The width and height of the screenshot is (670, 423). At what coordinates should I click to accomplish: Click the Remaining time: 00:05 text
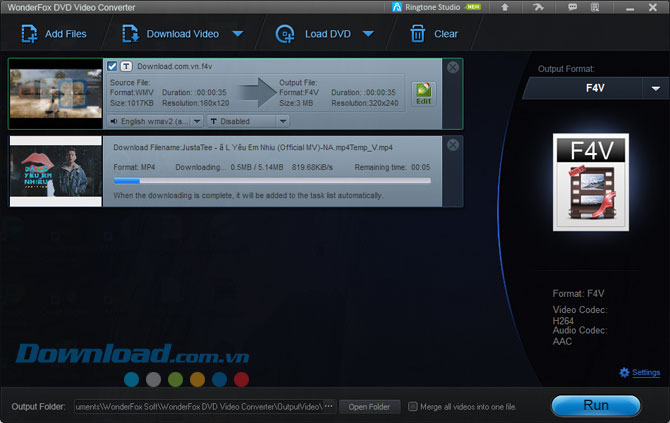392,167
